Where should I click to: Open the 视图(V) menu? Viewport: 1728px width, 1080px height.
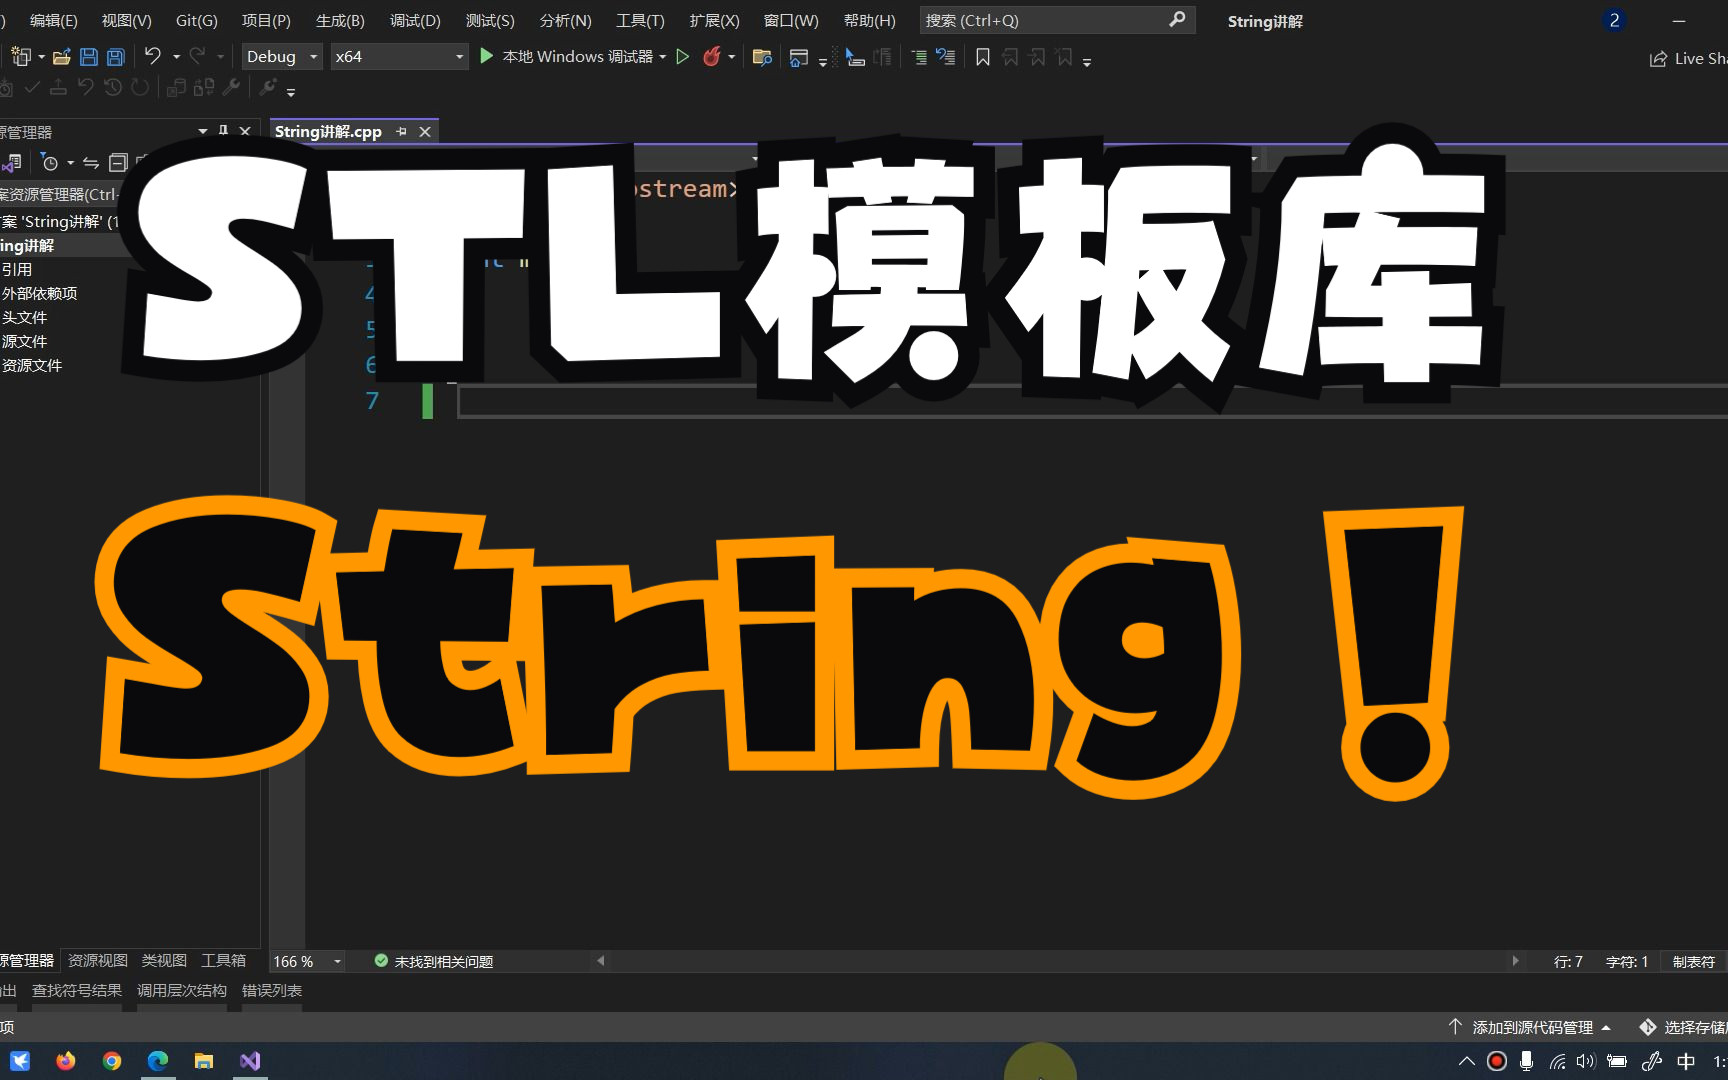(x=127, y=20)
